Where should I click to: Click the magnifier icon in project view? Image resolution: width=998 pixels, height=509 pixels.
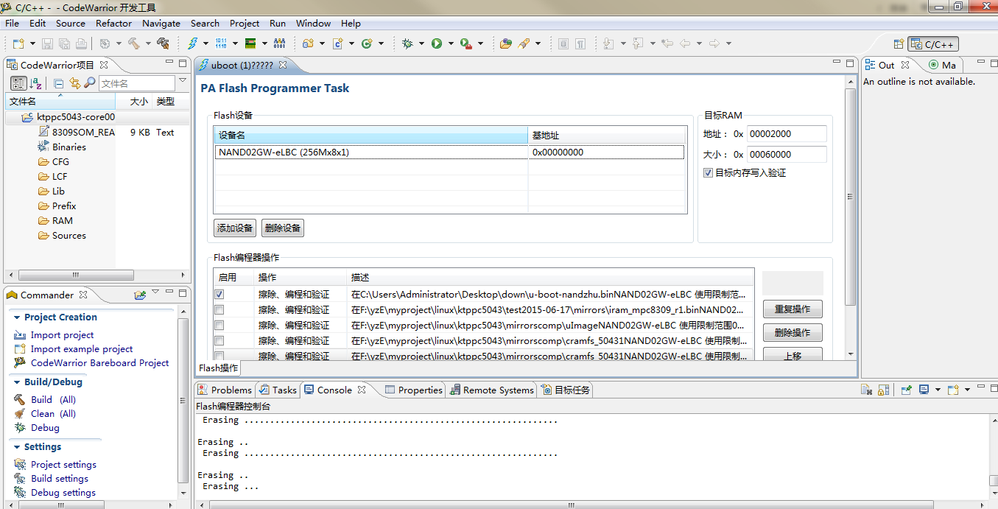tap(90, 83)
